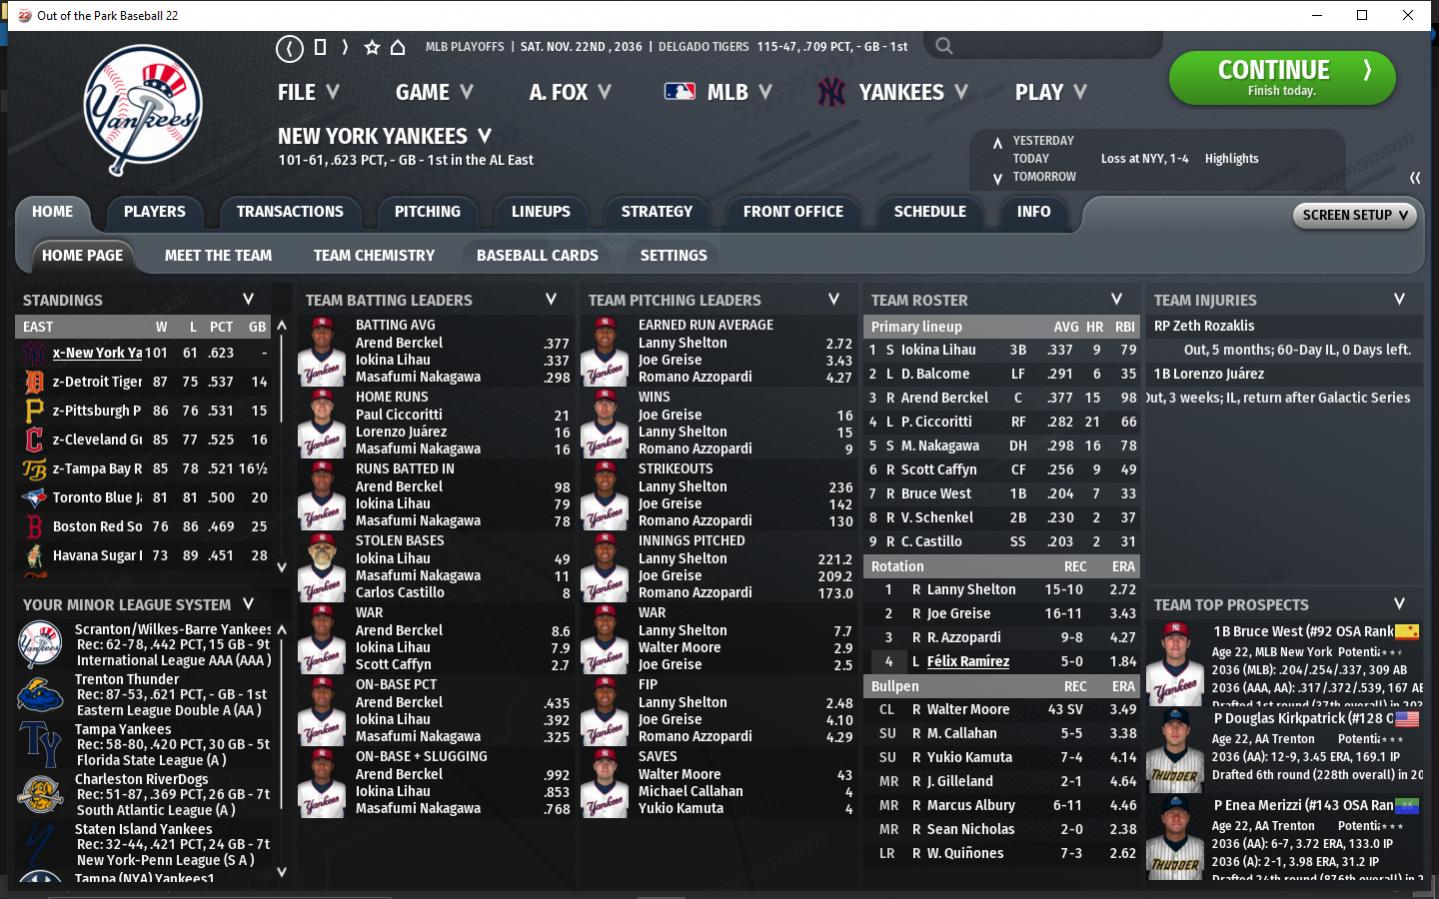Switch to the PLAYERS tab
The width and height of the screenshot is (1439, 899).
[x=154, y=212]
